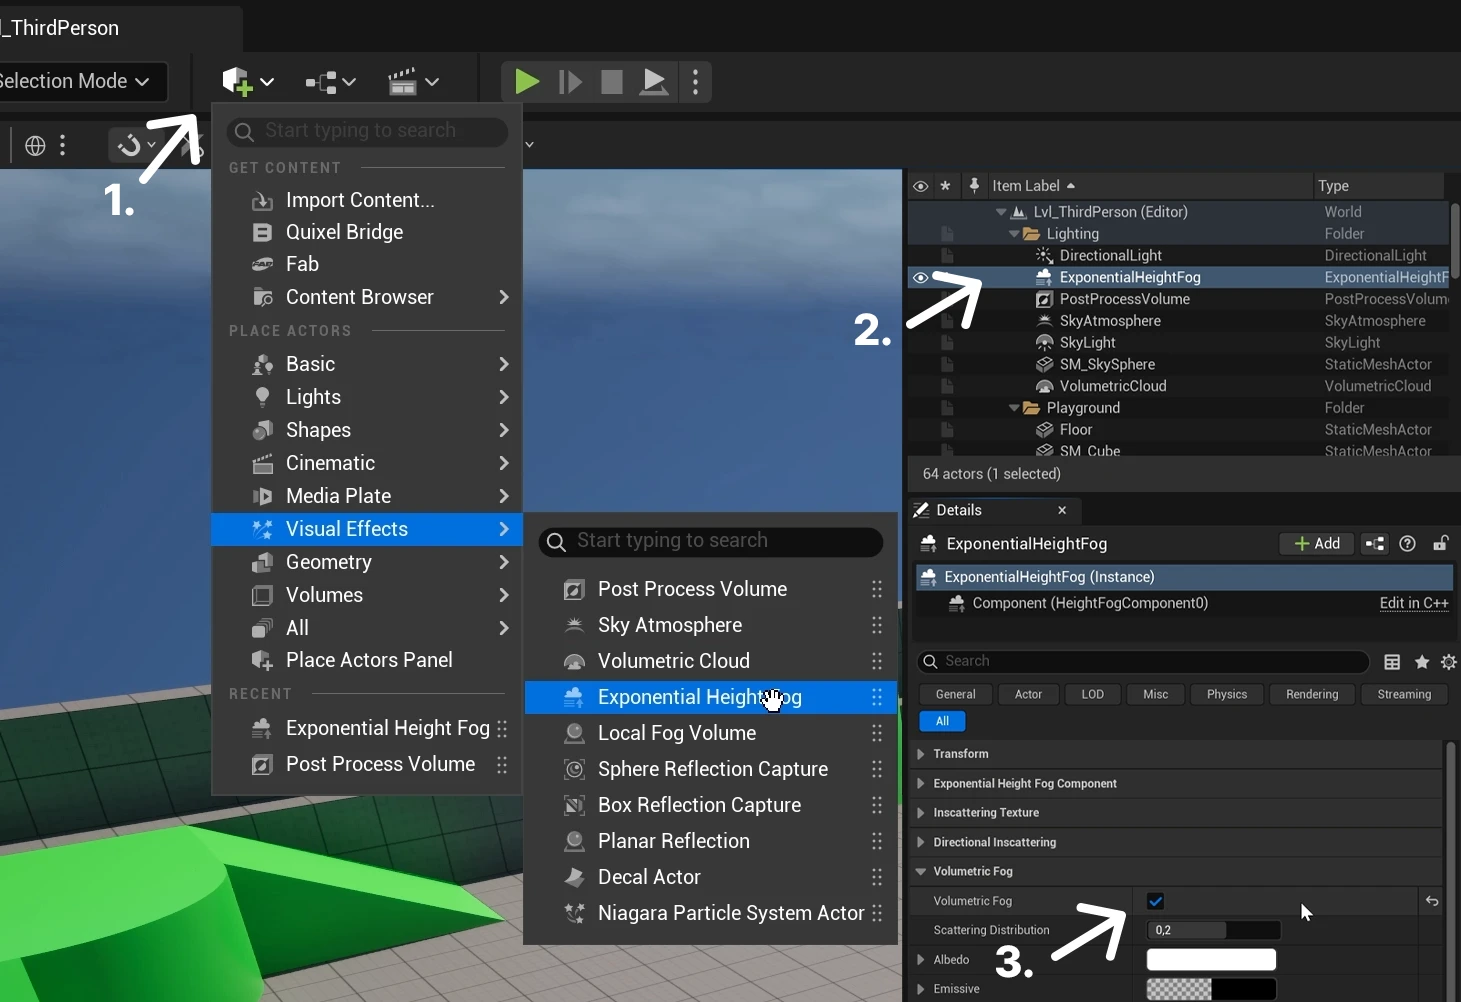The height and width of the screenshot is (1002, 1461).
Task: Click the Sphere Reflection Capture icon
Action: [x=574, y=770]
